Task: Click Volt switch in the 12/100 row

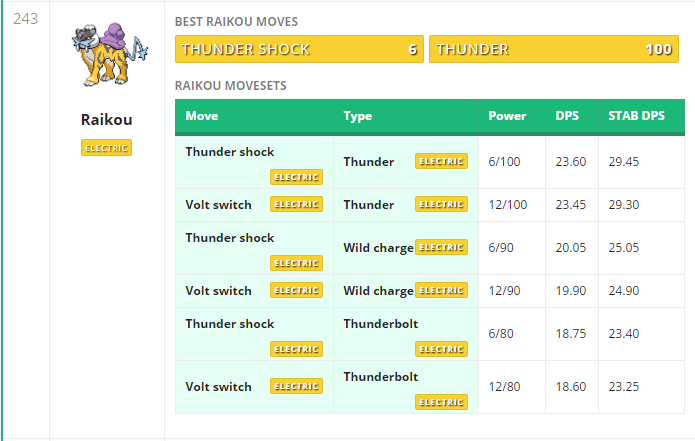Action: tap(218, 205)
